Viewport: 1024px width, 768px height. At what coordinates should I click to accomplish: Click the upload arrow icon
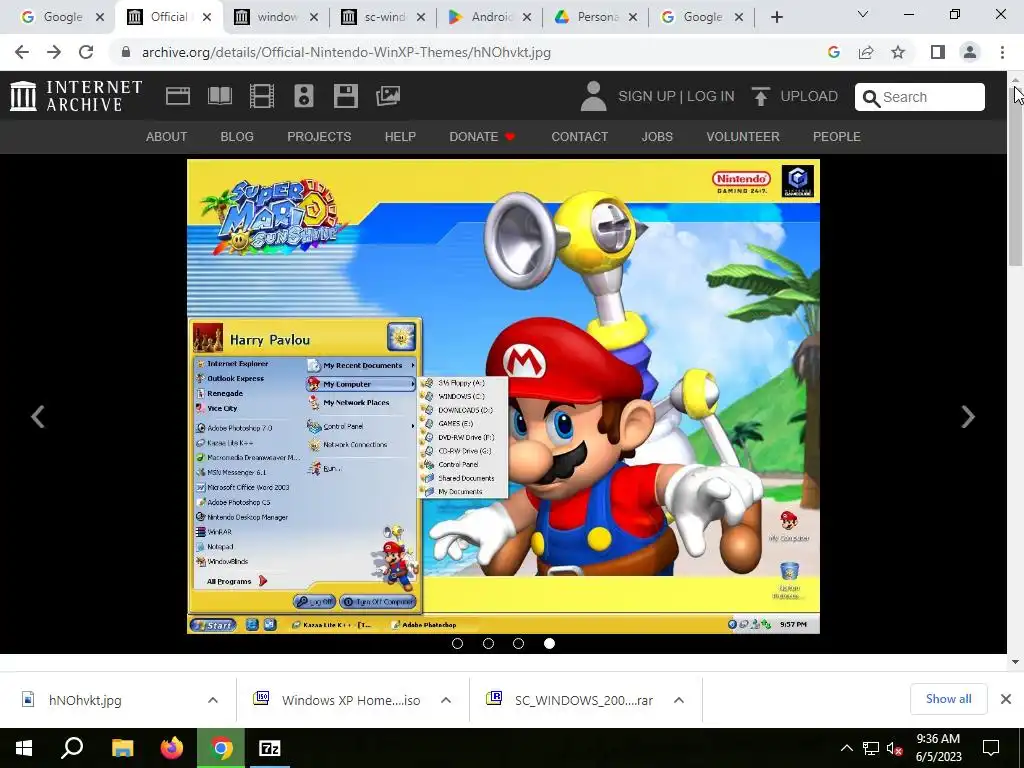point(760,96)
